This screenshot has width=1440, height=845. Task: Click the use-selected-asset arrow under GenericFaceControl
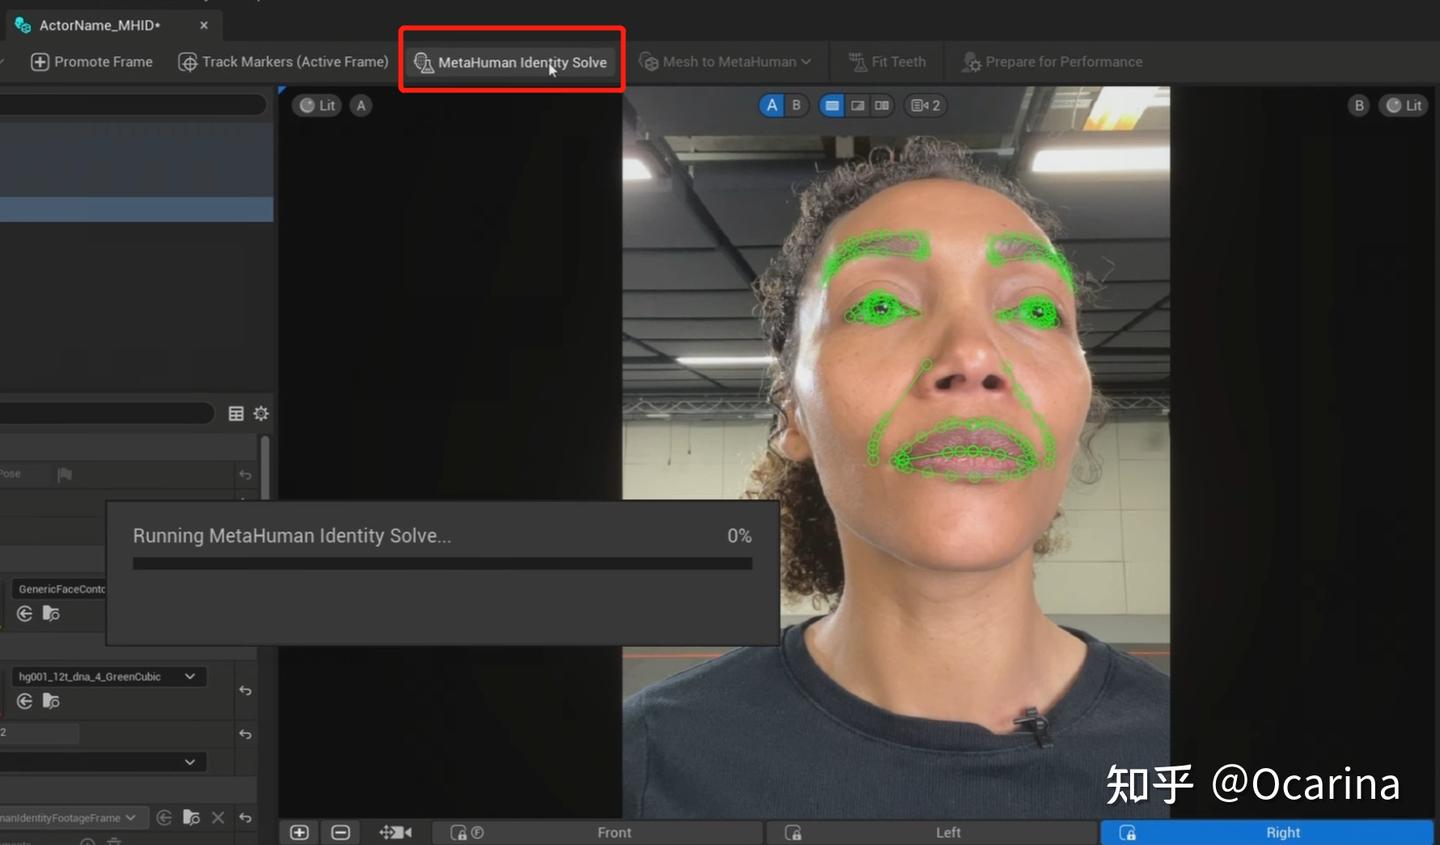pyautogui.click(x=23, y=613)
